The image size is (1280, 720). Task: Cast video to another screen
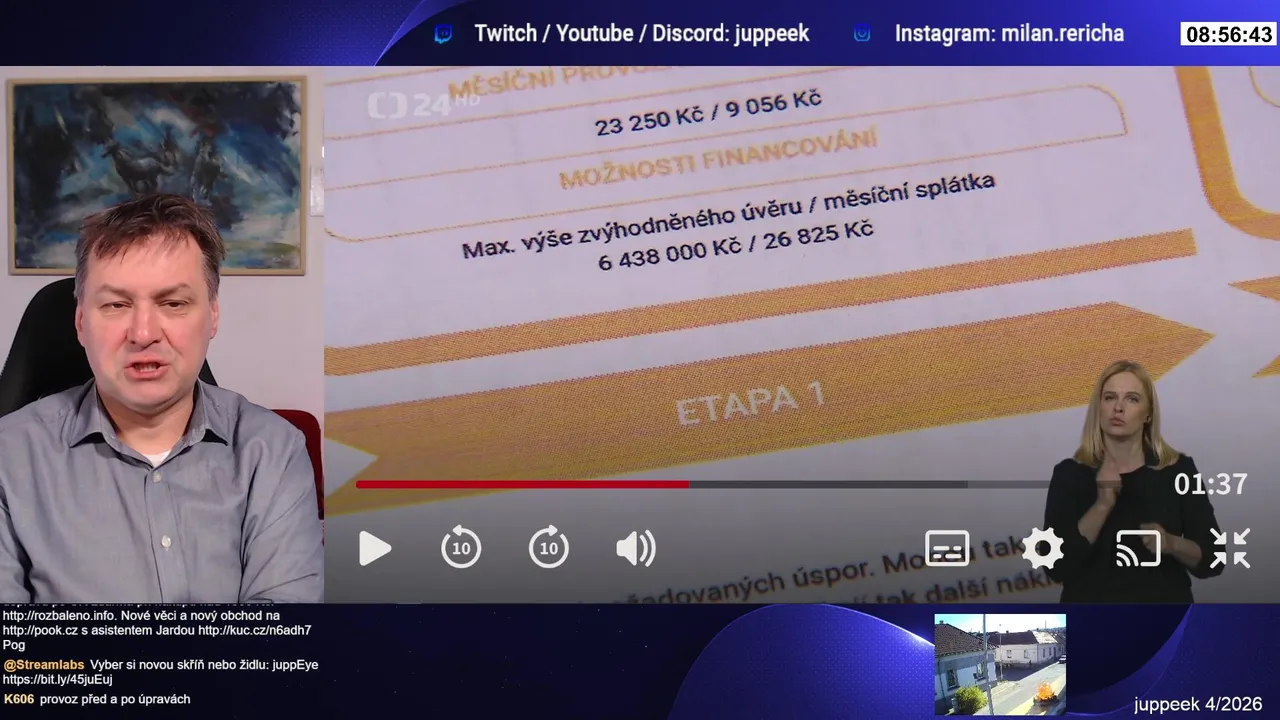(x=1138, y=548)
